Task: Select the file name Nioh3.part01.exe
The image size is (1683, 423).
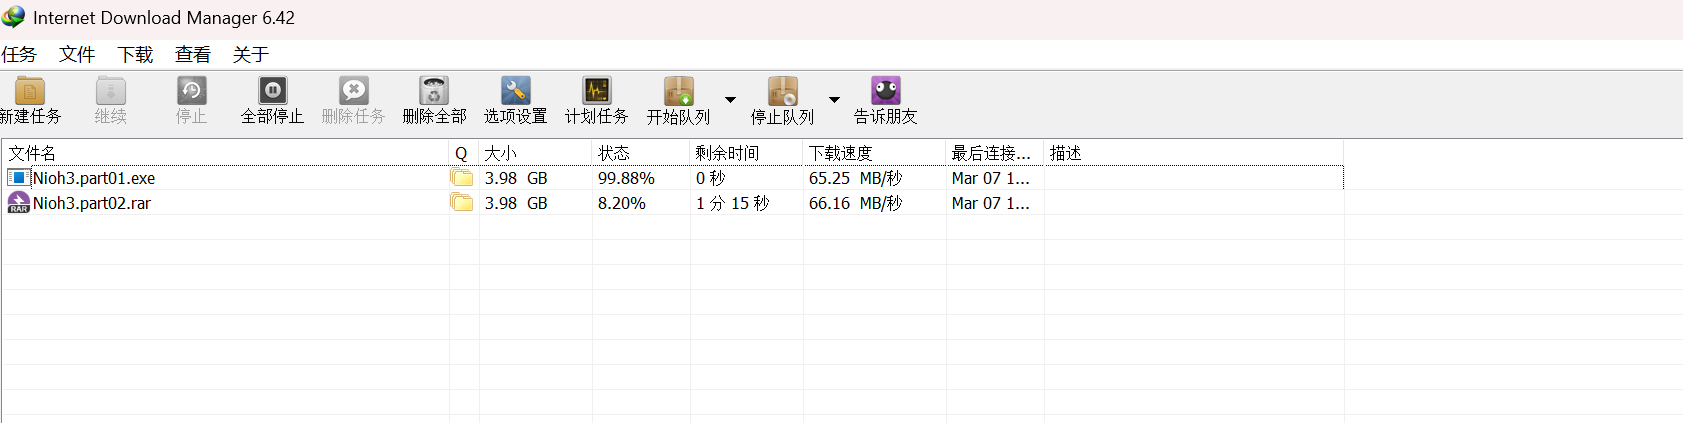Action: (94, 178)
